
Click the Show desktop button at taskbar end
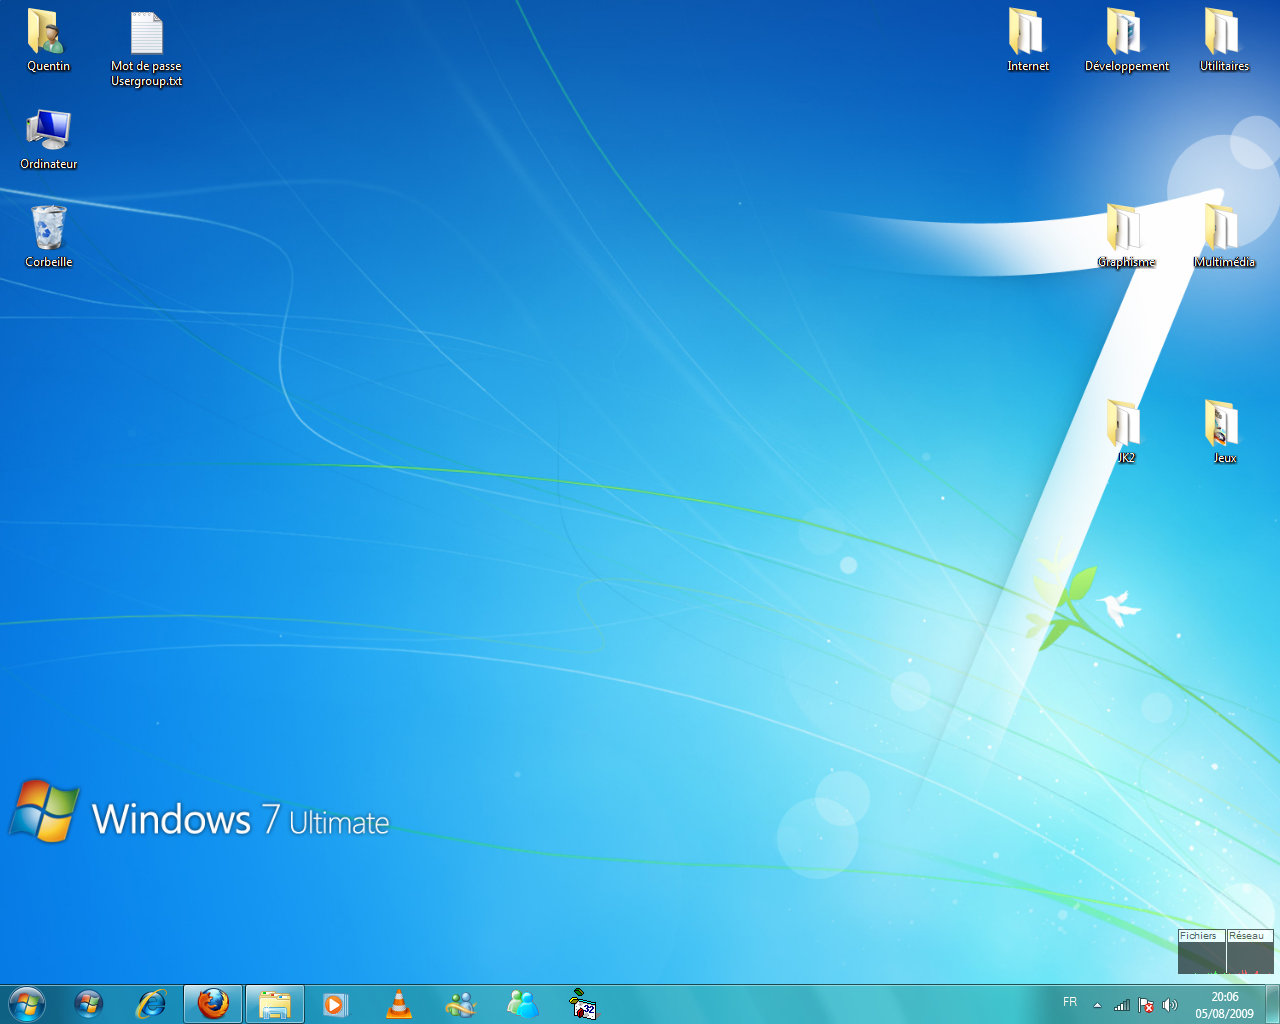coord(1272,1004)
